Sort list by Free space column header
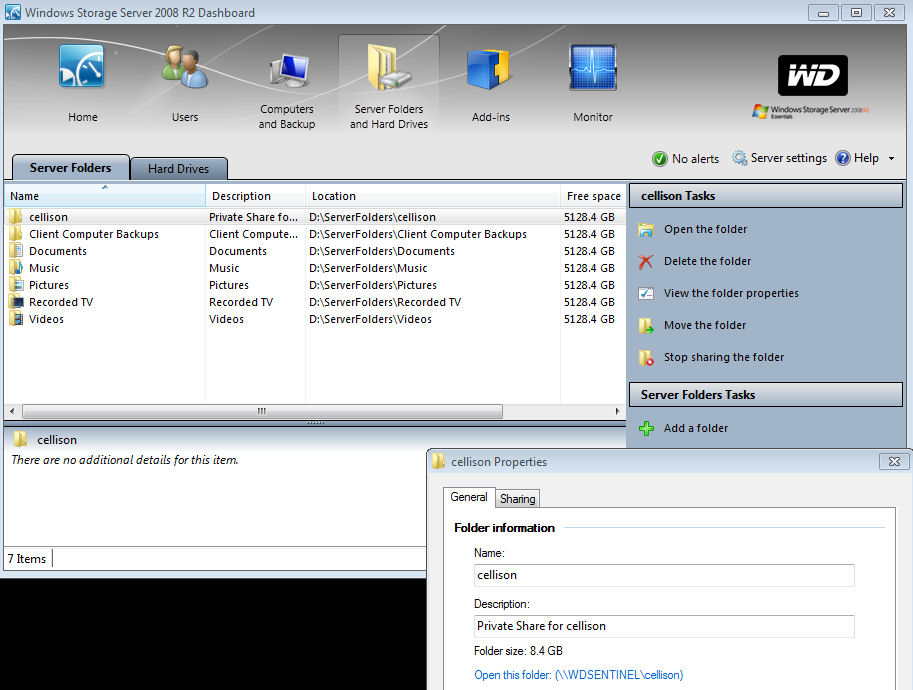Viewport: 913px width, 690px height. [x=593, y=196]
